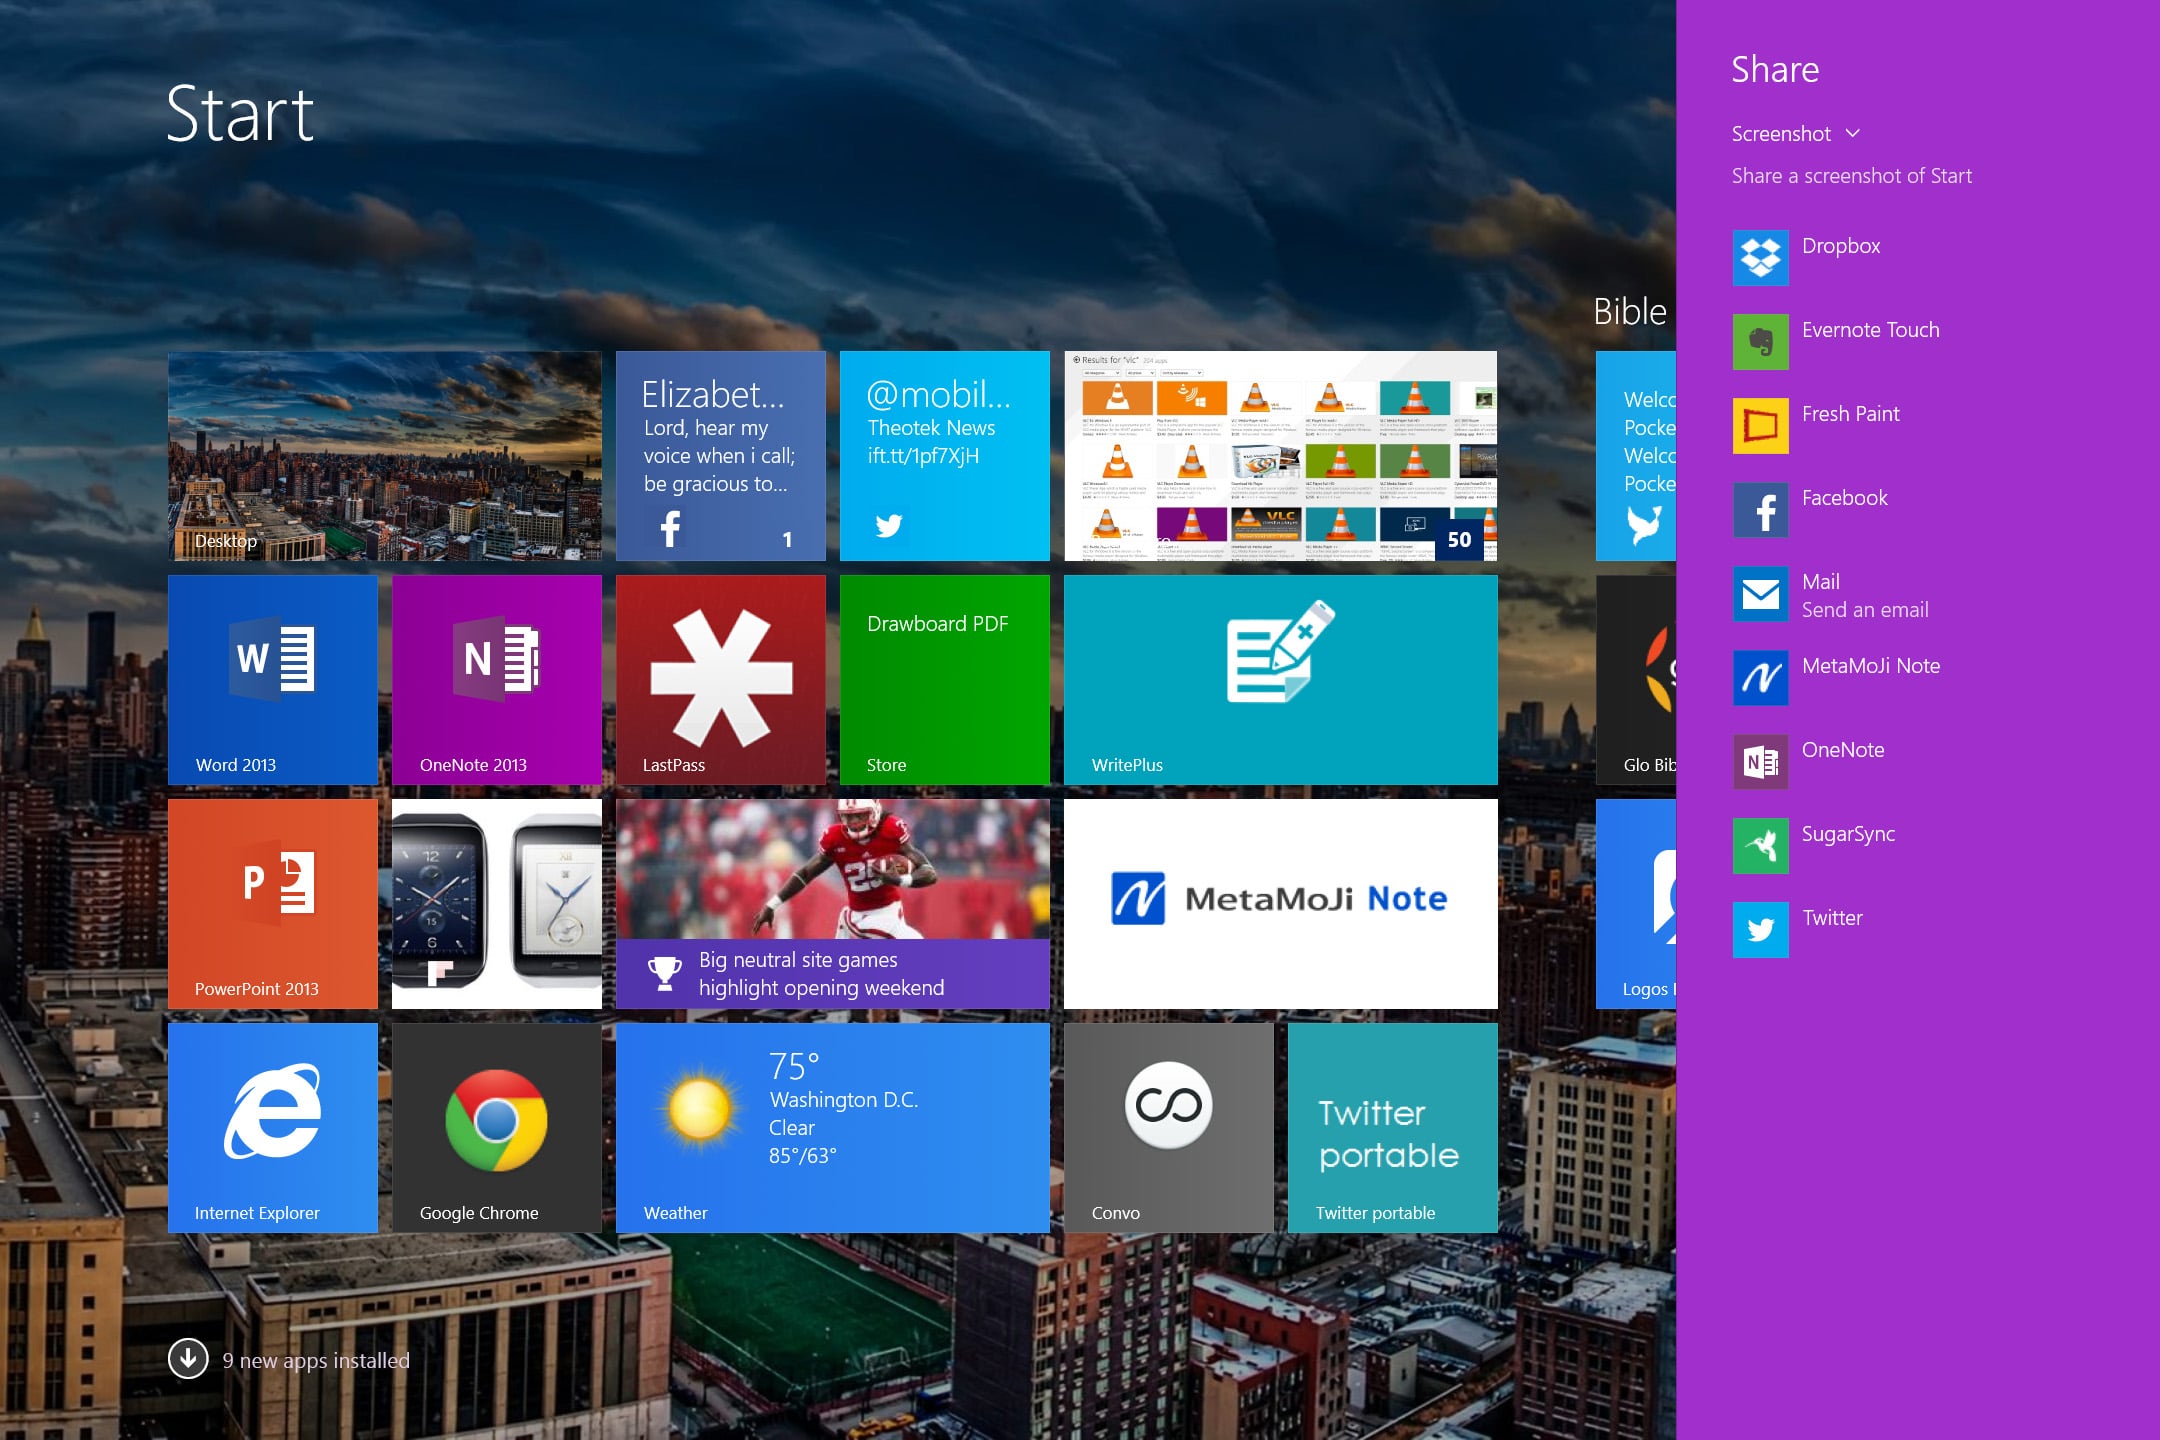This screenshot has height=1440, width=2160.
Task: Share to Facebook from the share pane
Action: [x=1760, y=510]
